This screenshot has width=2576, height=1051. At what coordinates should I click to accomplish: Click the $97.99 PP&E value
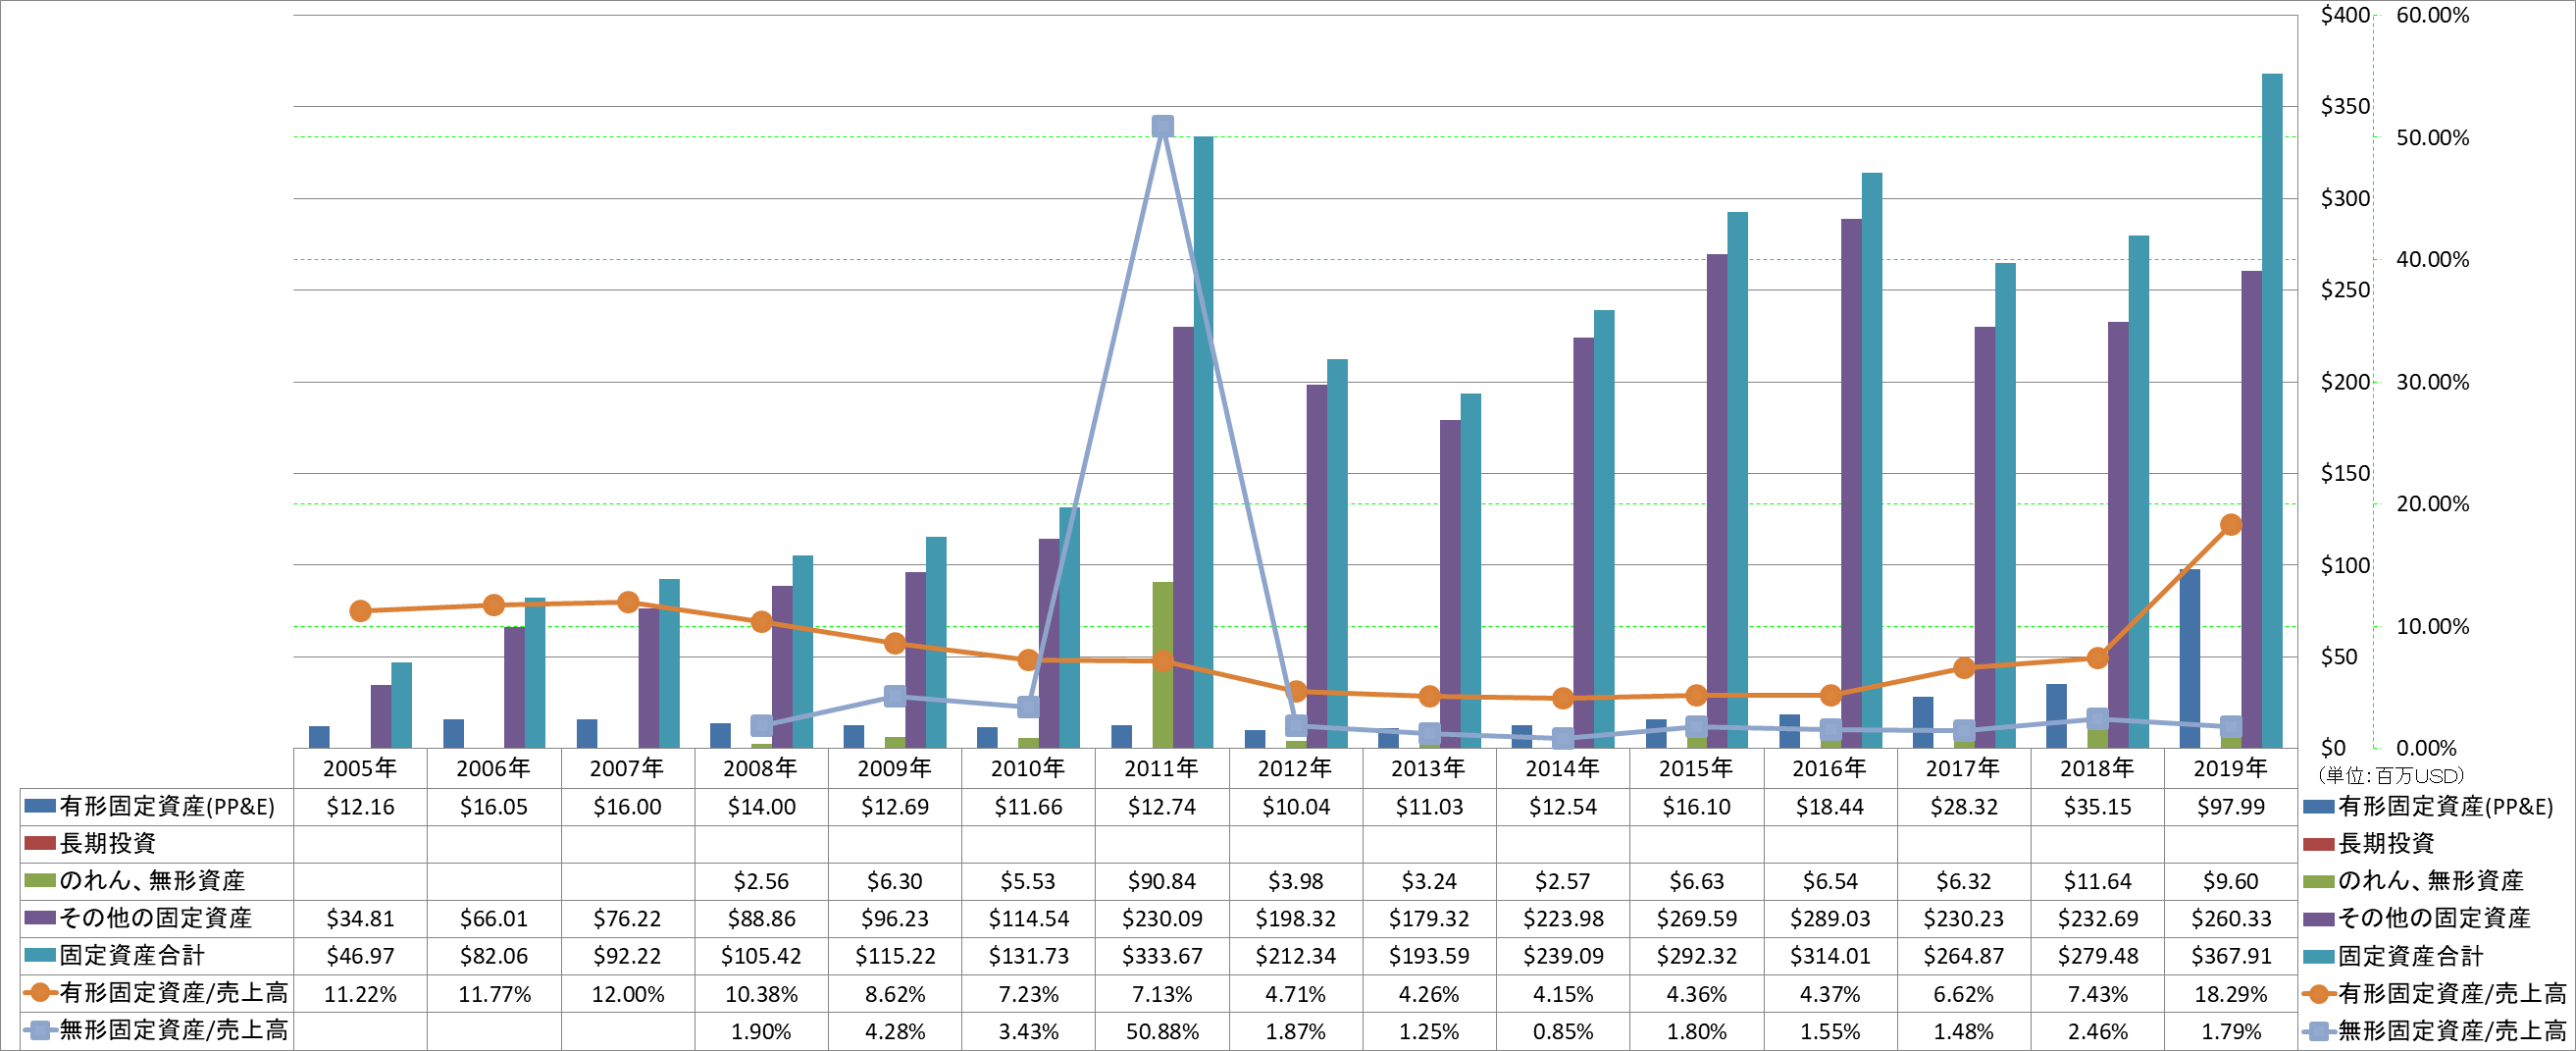[x=2230, y=807]
